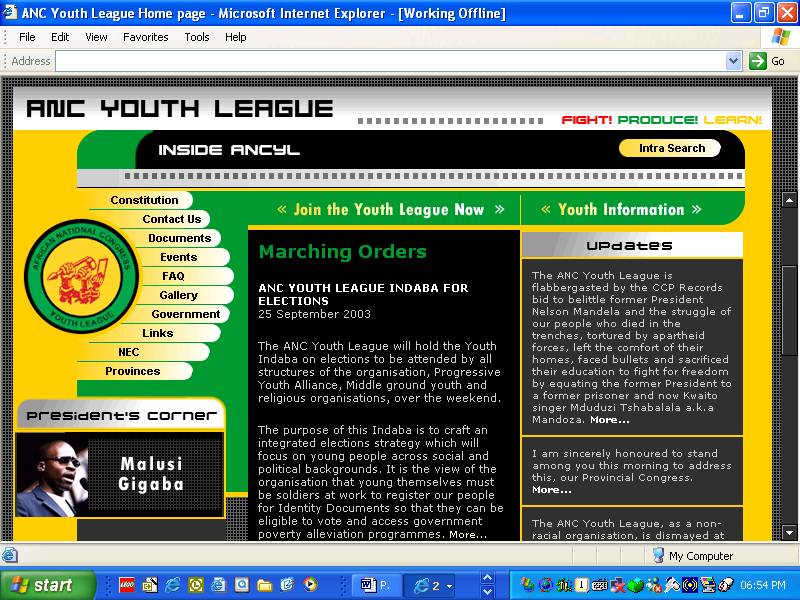Click More after the Mandoza update
Viewport: 800px width, 600px height.
click(x=610, y=420)
